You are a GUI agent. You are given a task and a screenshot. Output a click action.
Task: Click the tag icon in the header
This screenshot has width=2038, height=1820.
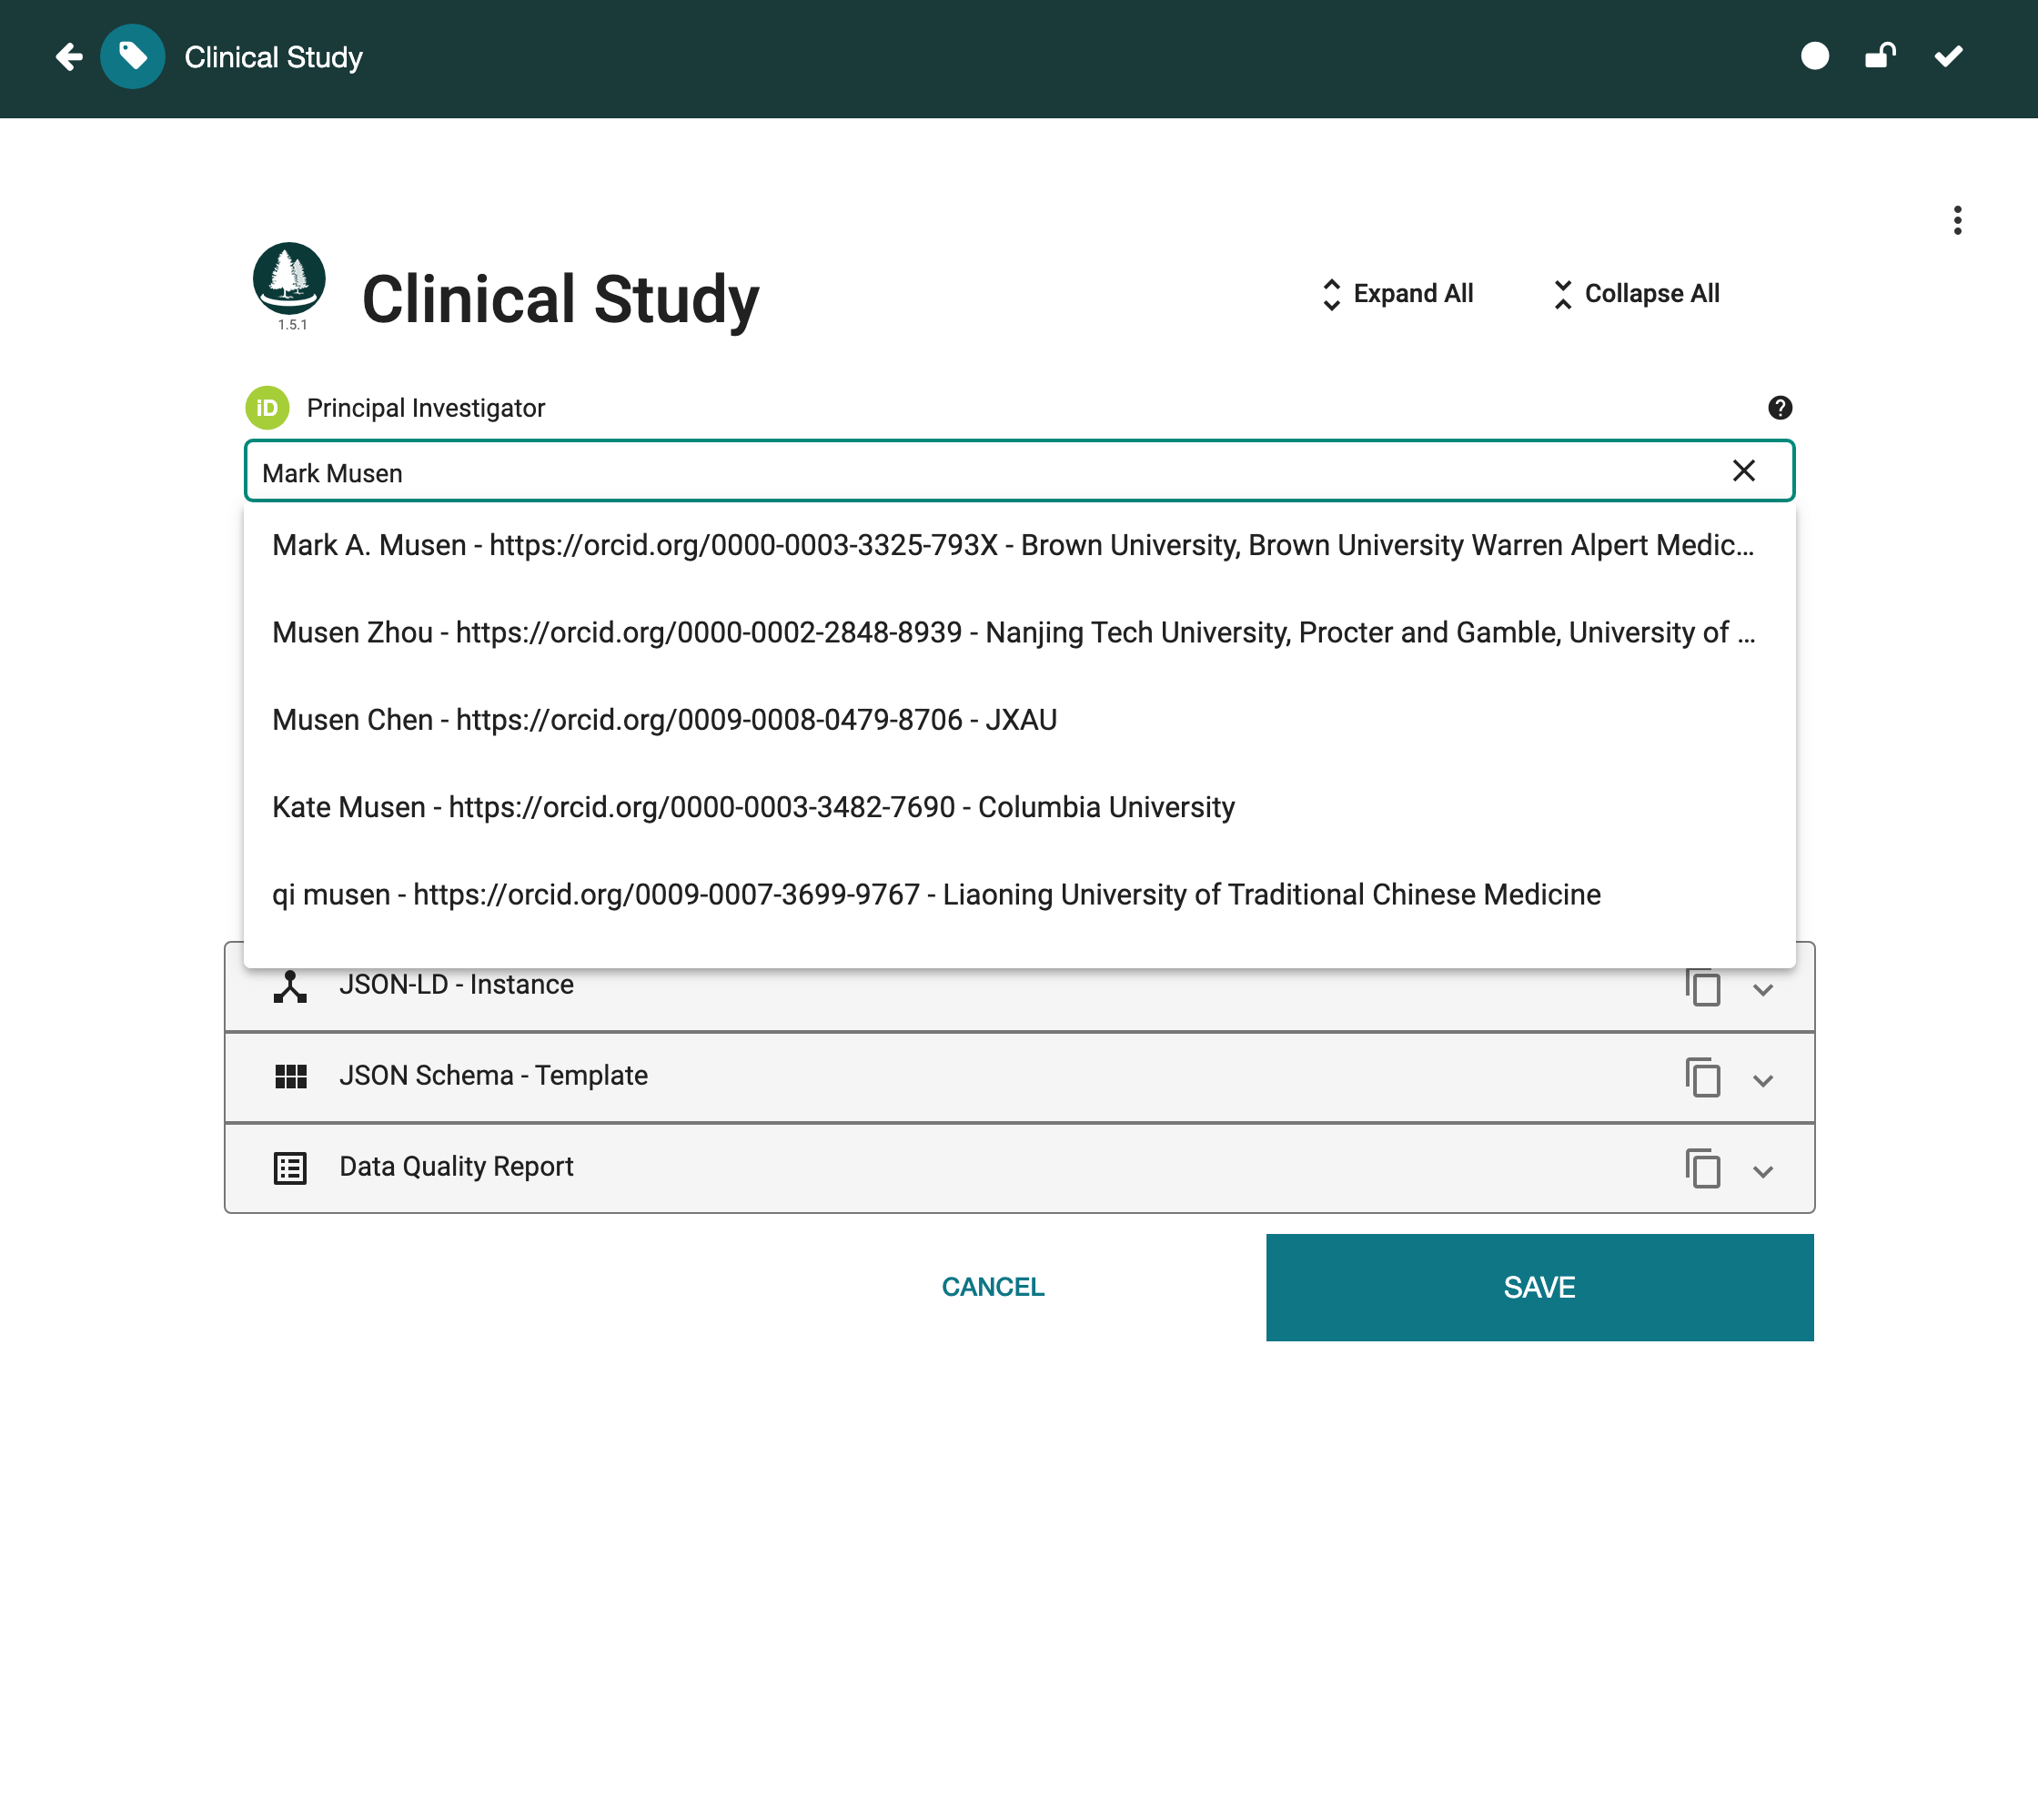coord(132,57)
